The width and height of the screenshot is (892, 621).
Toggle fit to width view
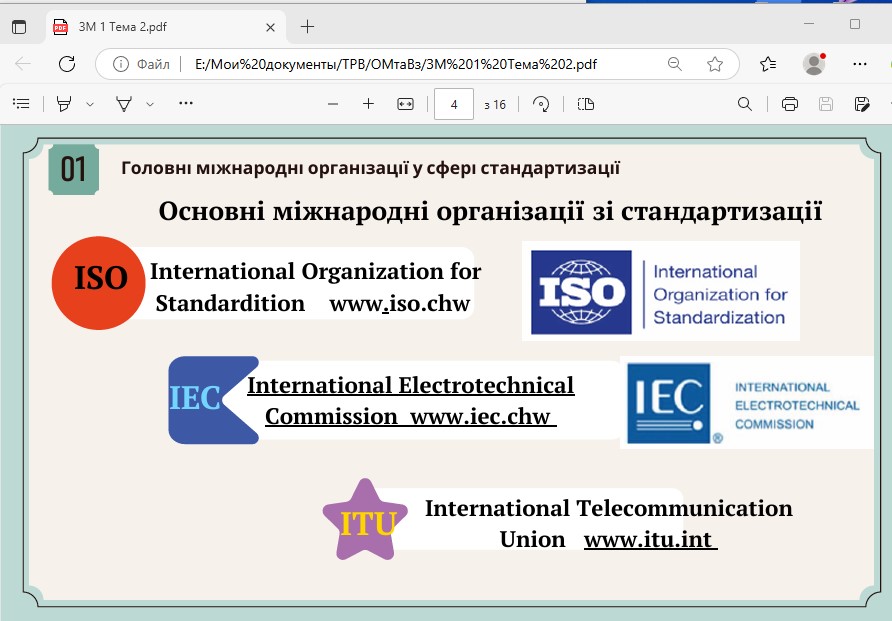click(405, 104)
